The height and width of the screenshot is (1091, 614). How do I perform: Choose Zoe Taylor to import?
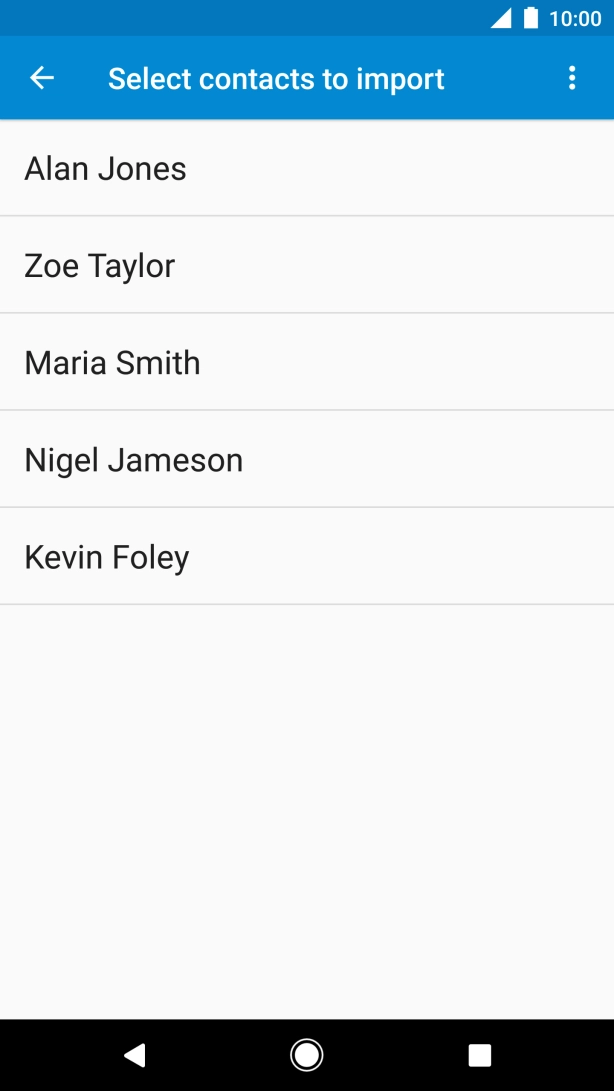point(100,265)
